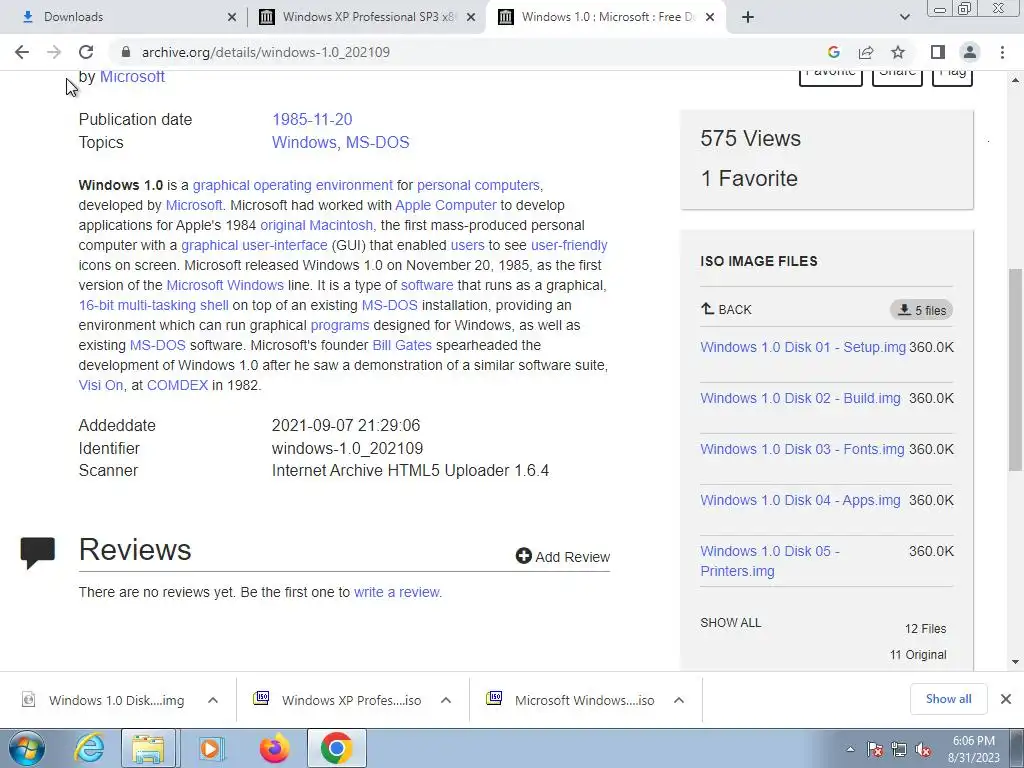Click the lock site-info icon
The width and height of the screenshot is (1024, 768).
126,52
